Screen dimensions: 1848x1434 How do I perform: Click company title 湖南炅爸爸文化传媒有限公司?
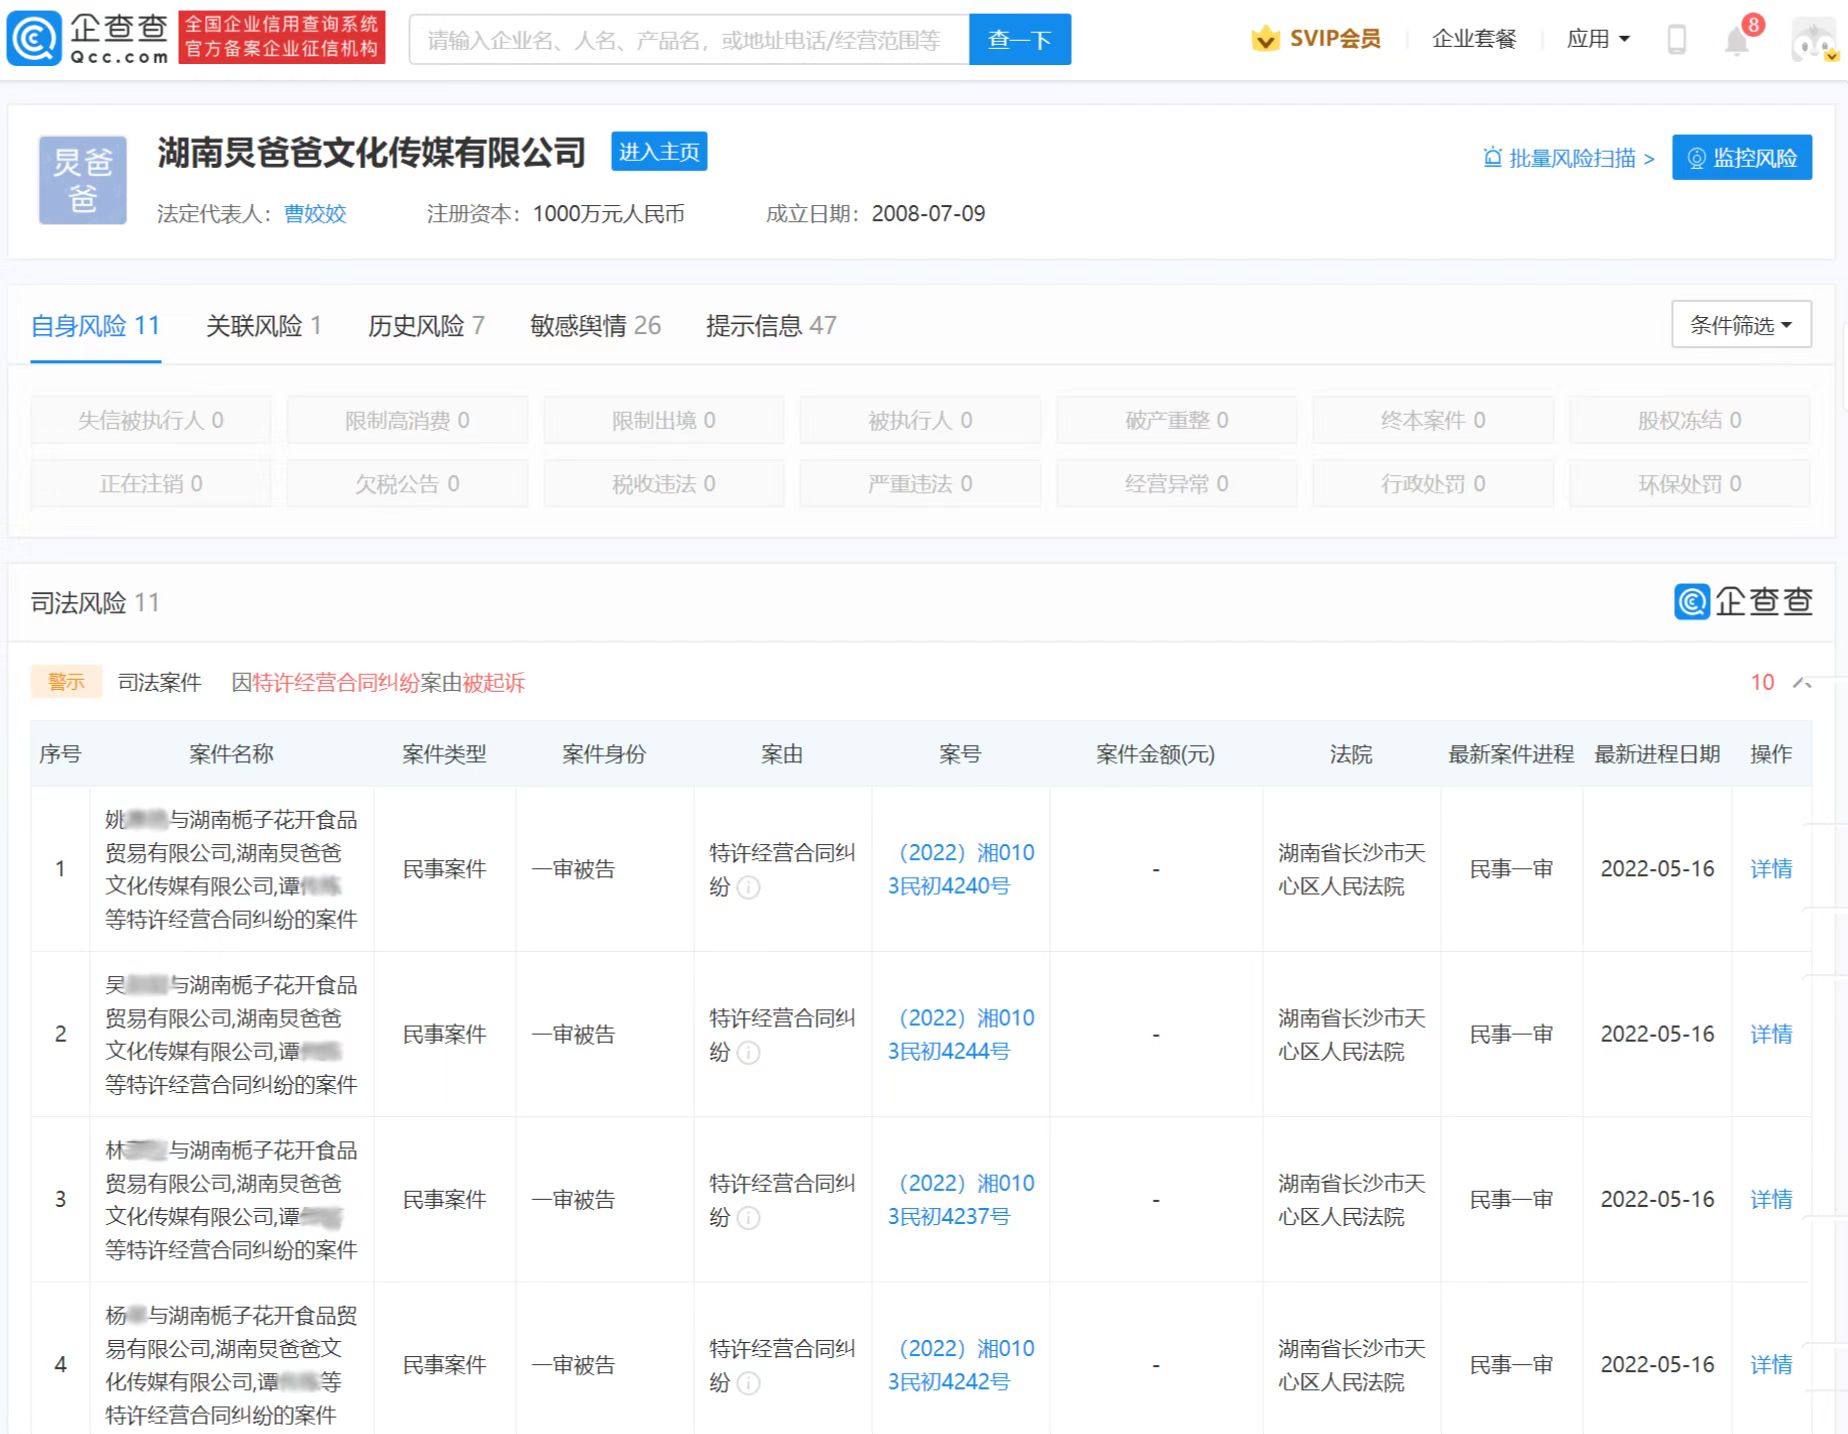(x=371, y=152)
